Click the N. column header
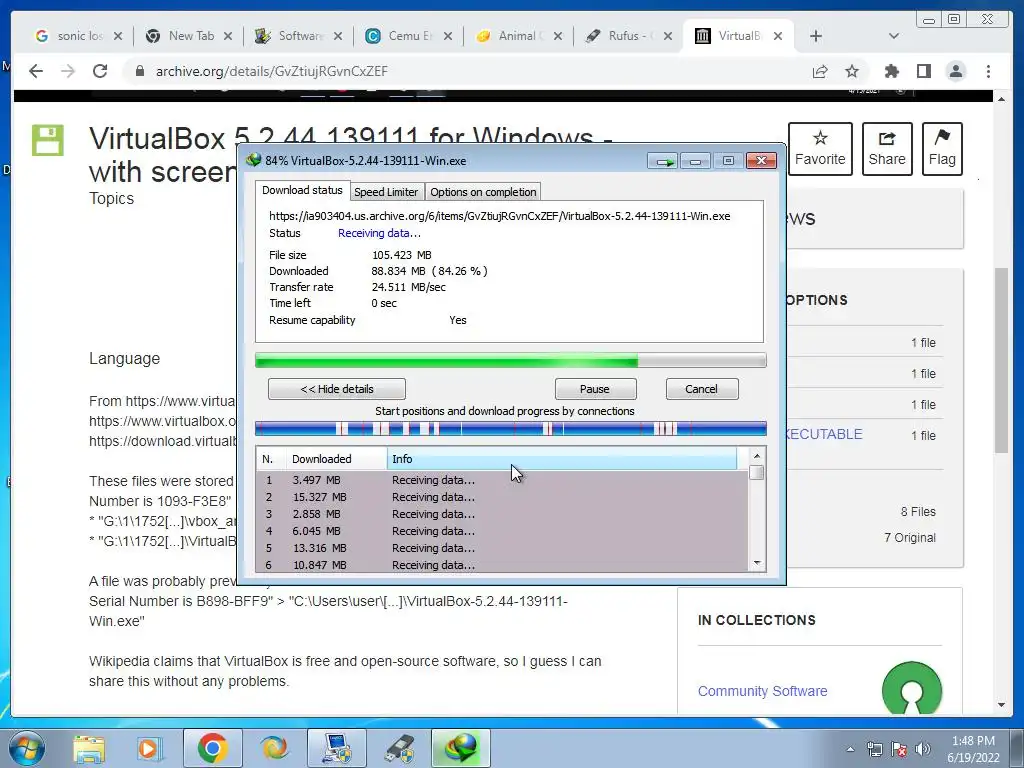 click(271, 459)
